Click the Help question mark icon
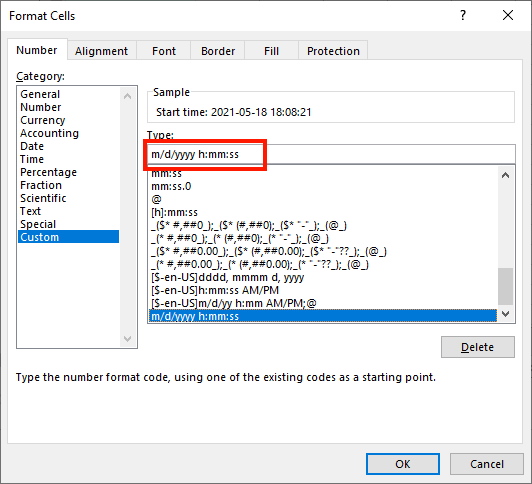The width and height of the screenshot is (532, 484). click(x=463, y=15)
